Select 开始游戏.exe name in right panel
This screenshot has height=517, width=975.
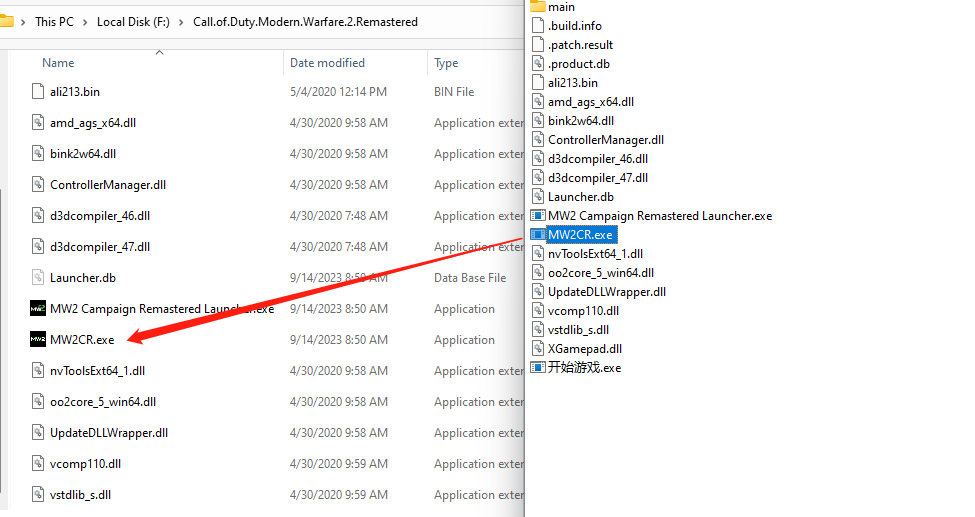coord(585,368)
